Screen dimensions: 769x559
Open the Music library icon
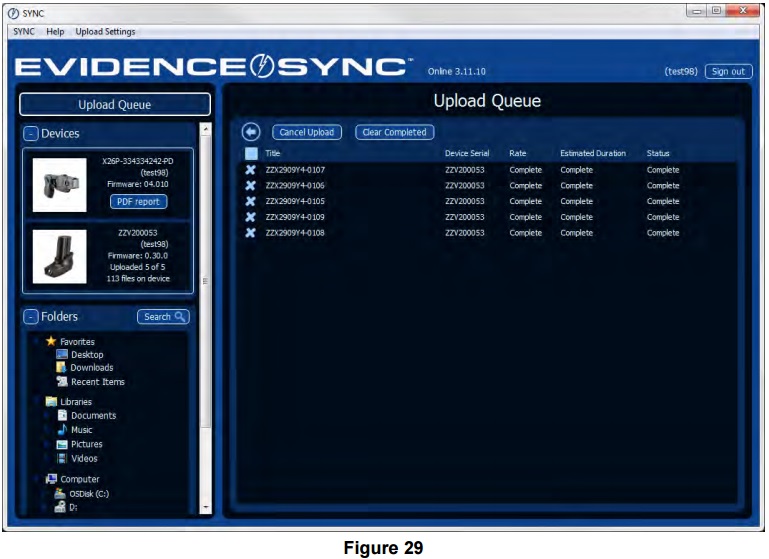pyautogui.click(x=62, y=430)
